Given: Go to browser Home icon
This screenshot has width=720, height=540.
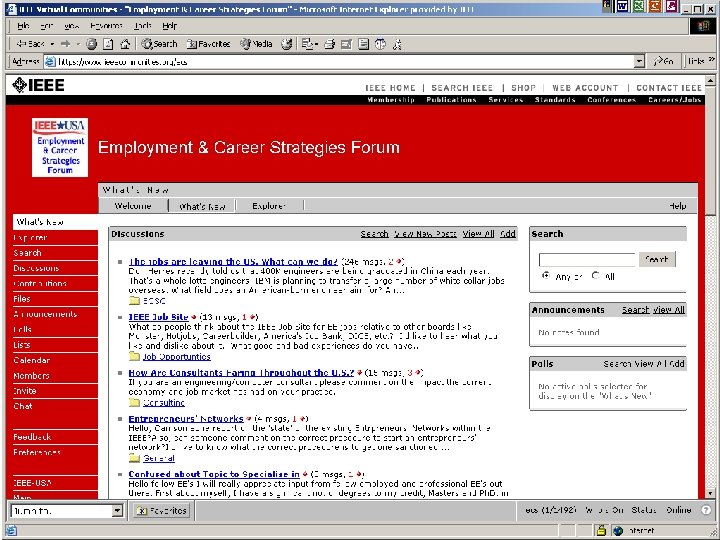Looking at the screenshot, I should coord(125,44).
